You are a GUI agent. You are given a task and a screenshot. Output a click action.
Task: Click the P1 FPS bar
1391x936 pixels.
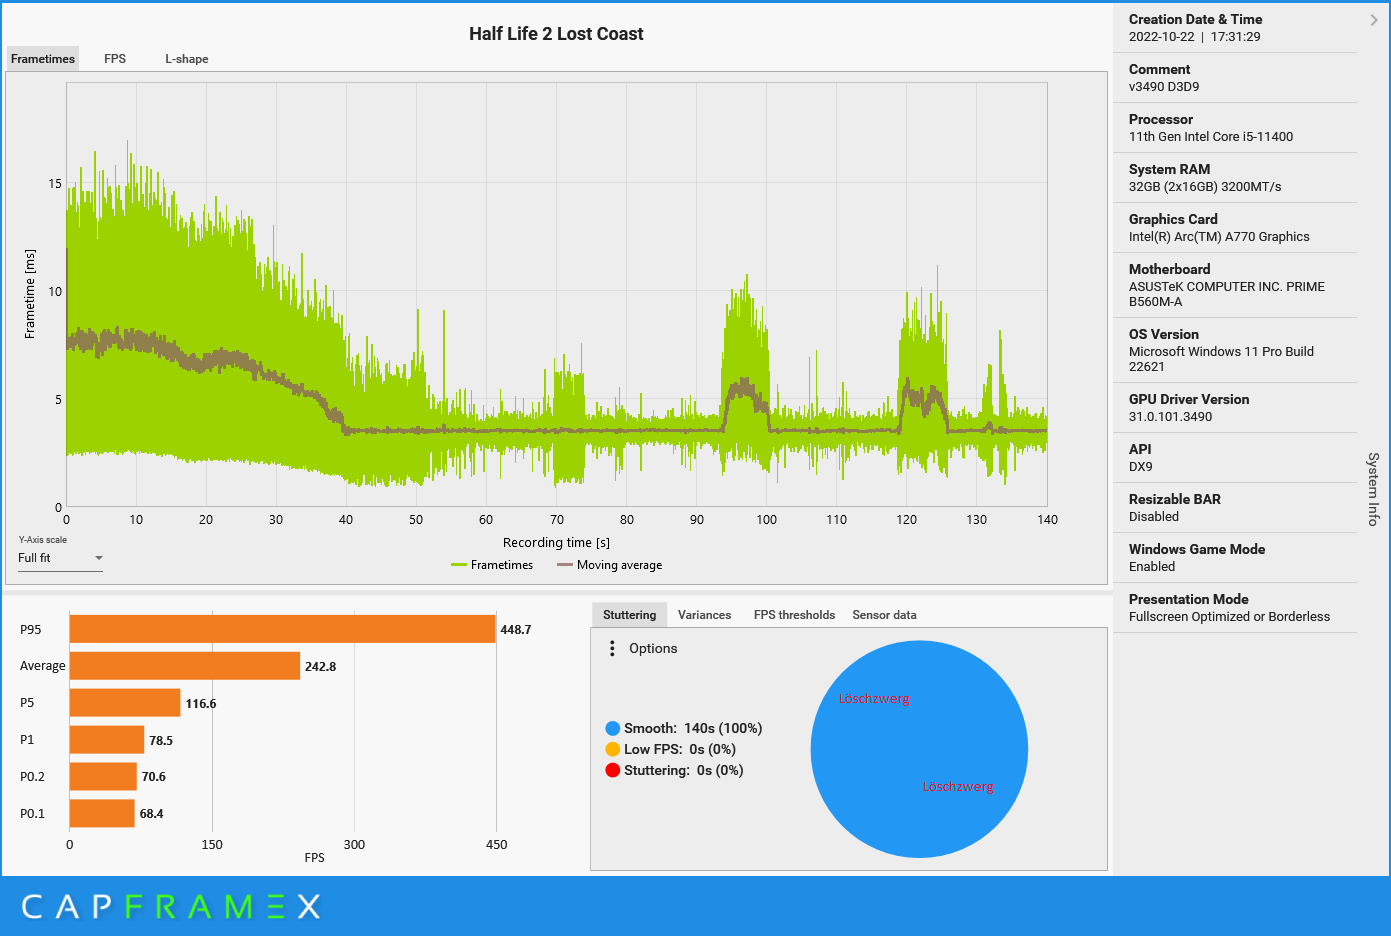[x=107, y=740]
